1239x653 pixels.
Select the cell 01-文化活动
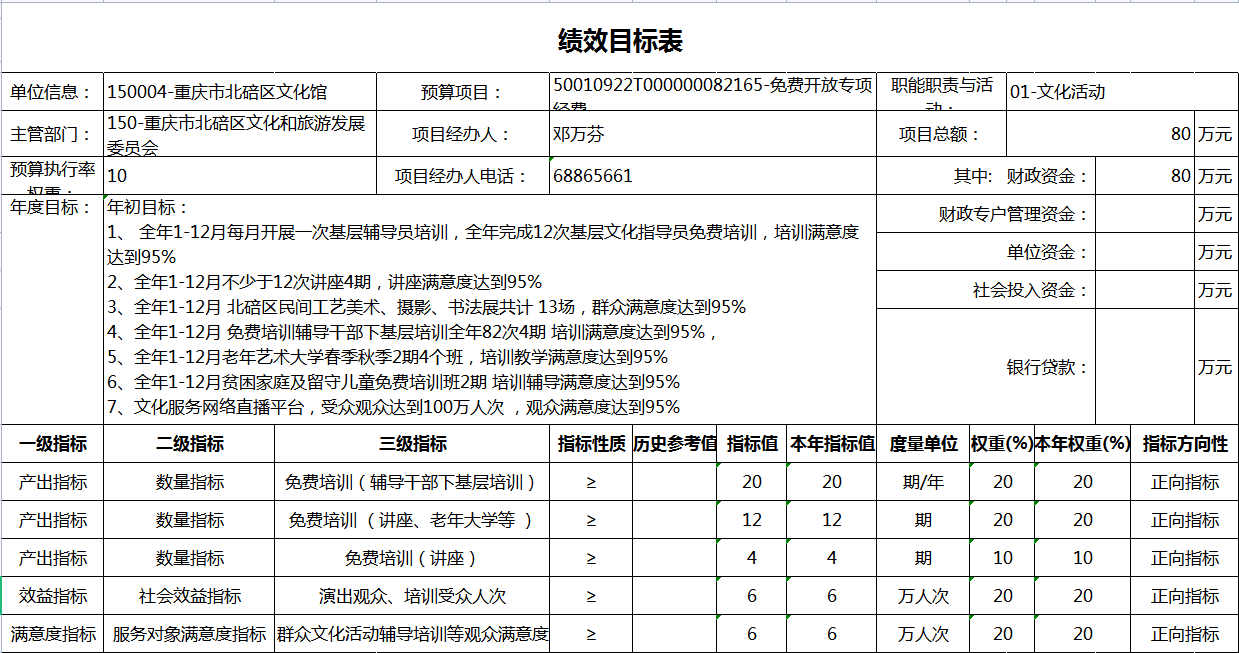[1122, 92]
